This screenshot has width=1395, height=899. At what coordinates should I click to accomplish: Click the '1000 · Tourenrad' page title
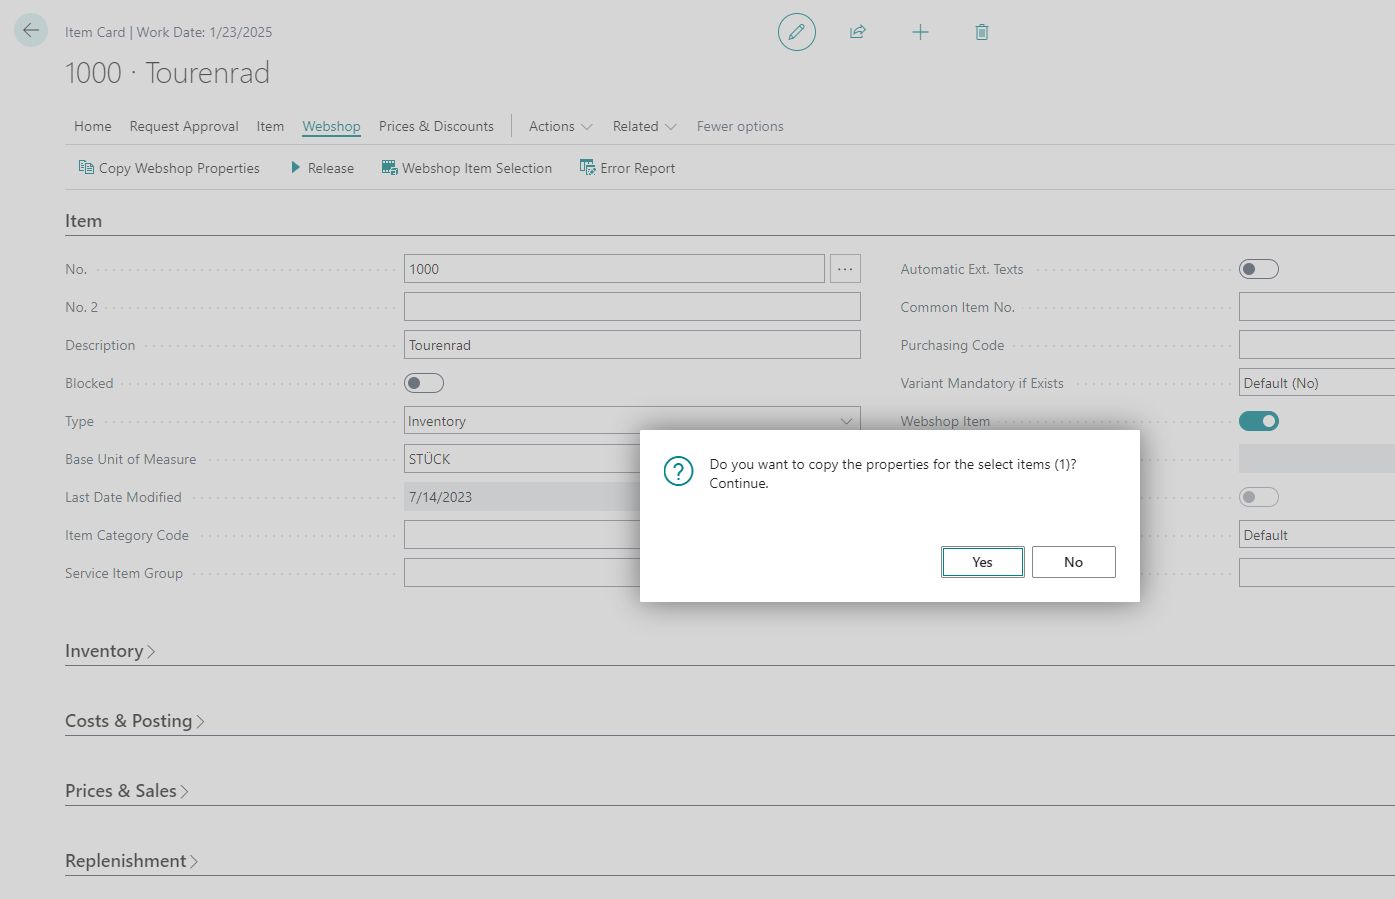coord(167,73)
